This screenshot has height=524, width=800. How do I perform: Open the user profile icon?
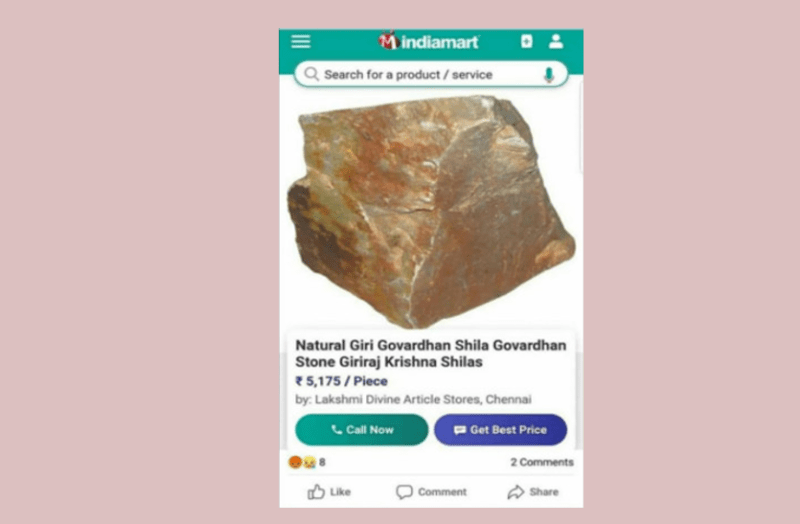click(x=556, y=41)
